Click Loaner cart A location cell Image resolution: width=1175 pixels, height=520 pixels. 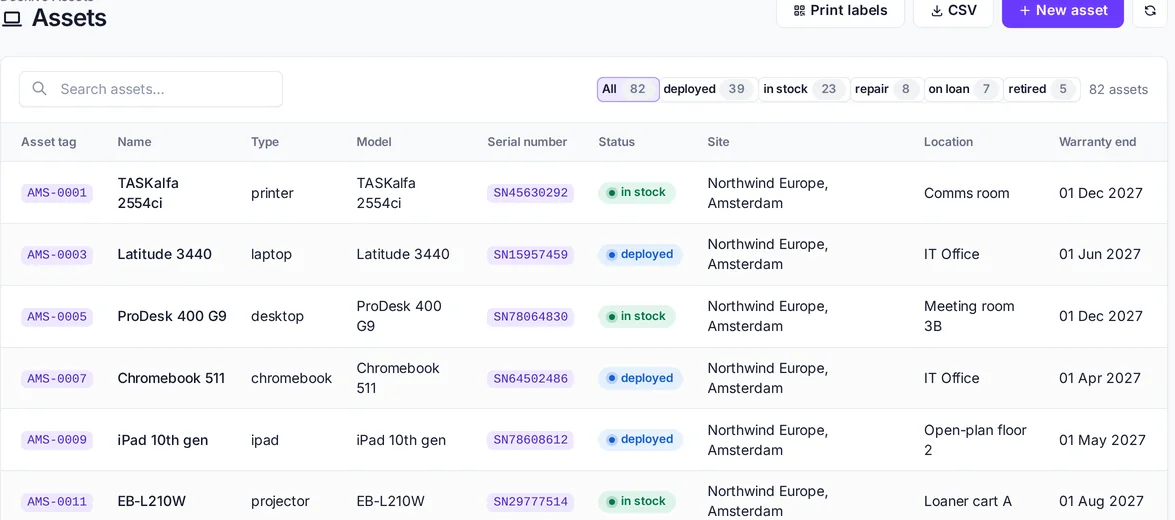click(968, 501)
